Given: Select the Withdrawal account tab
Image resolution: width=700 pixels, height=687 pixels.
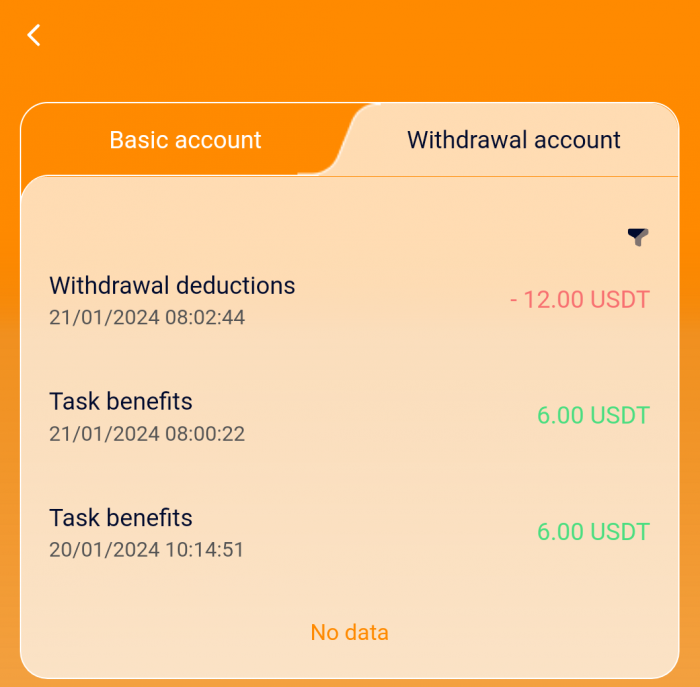Looking at the screenshot, I should 513,140.
